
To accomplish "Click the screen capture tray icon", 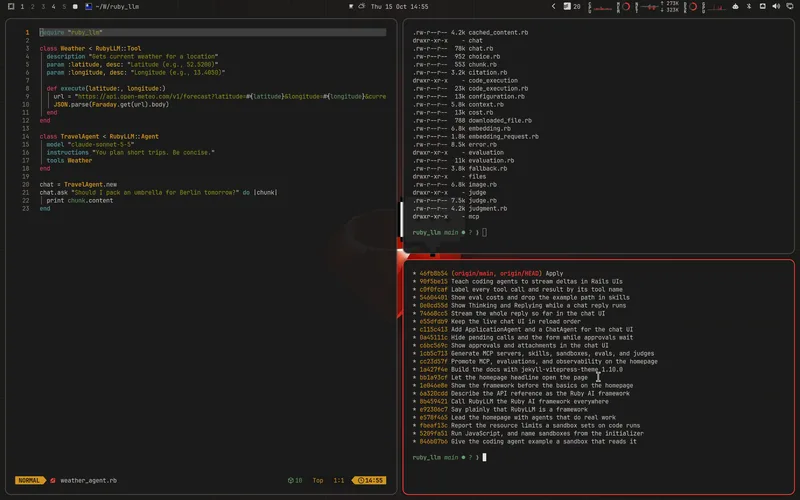I will click(x=763, y=7).
